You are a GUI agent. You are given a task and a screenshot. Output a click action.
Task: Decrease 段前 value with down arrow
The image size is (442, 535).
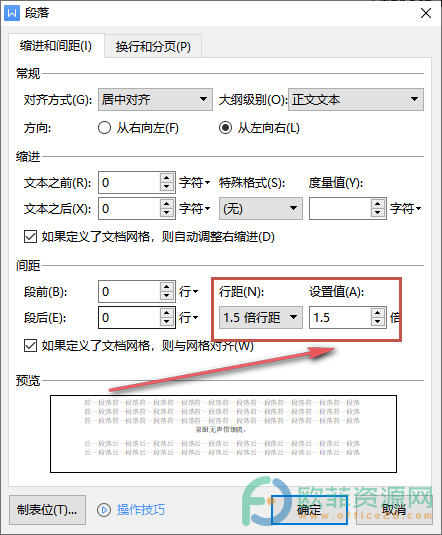(x=167, y=296)
